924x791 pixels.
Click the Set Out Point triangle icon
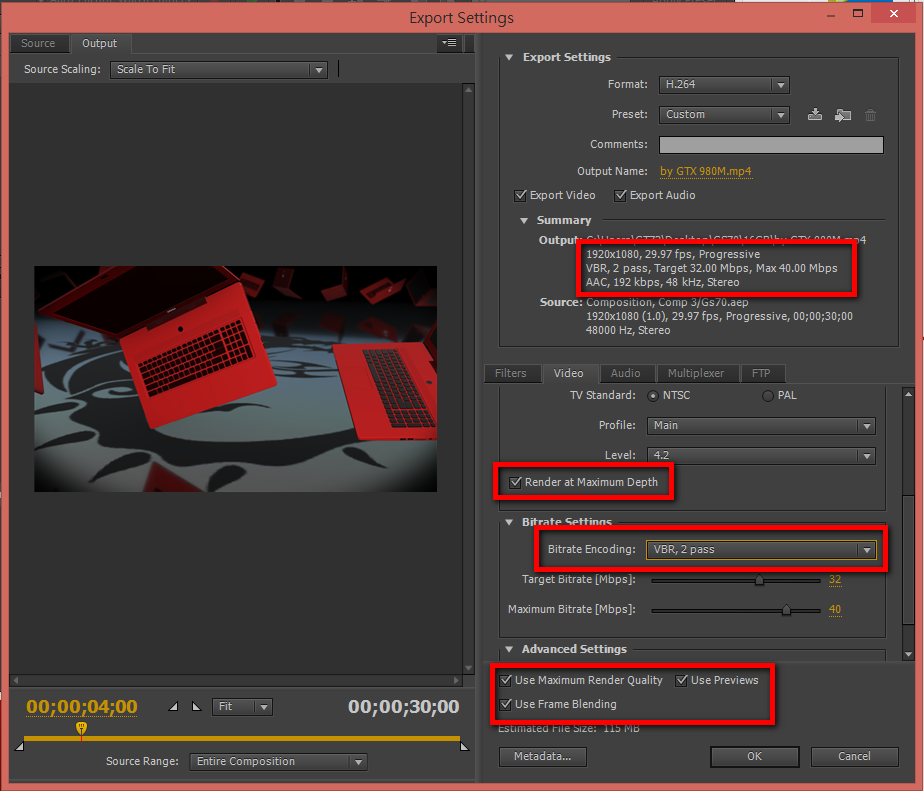pos(196,706)
